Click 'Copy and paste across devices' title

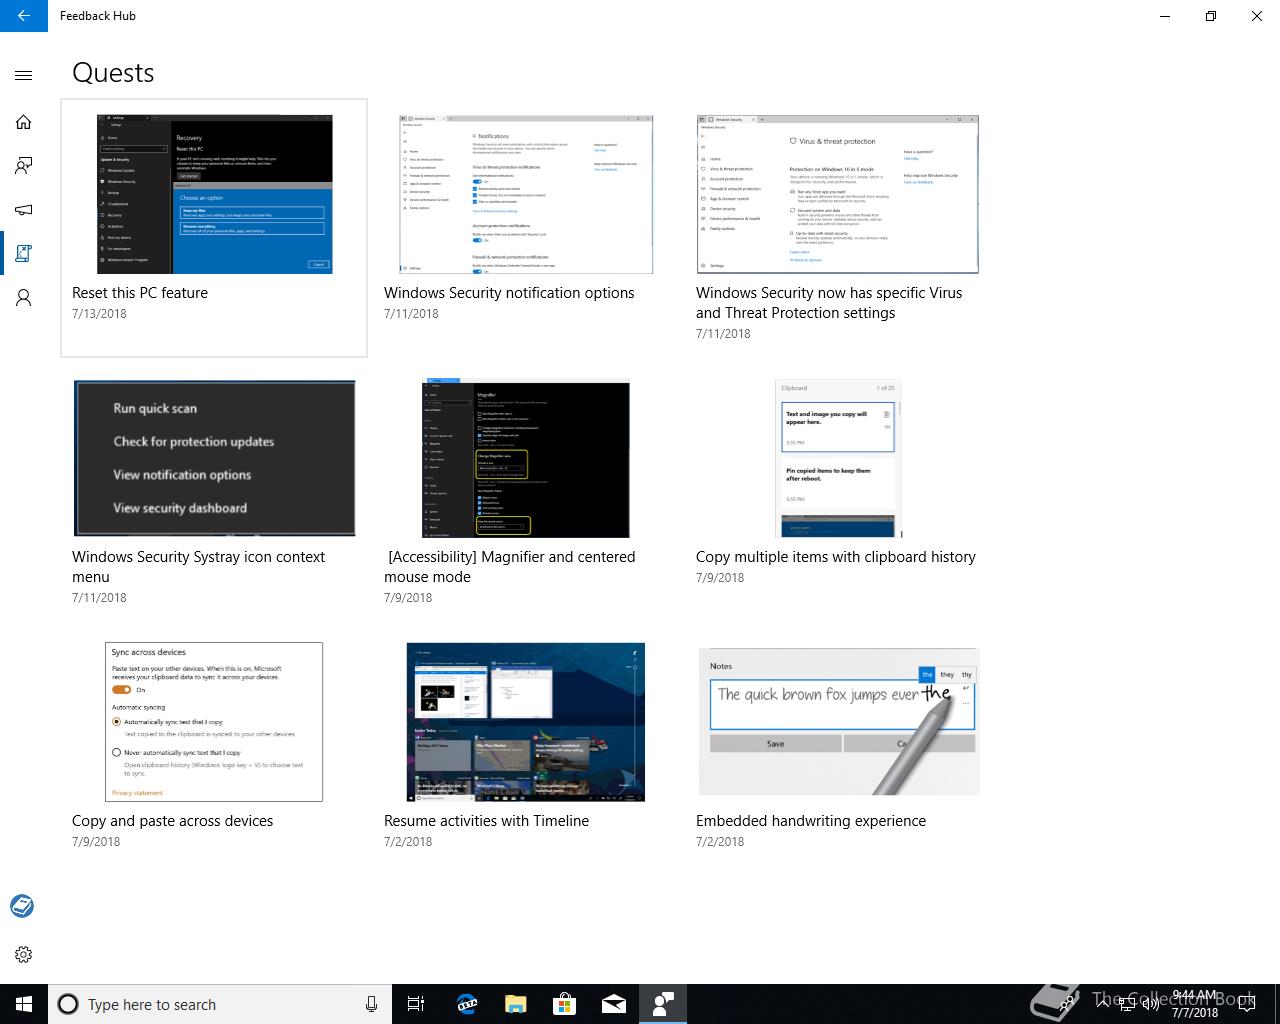click(x=172, y=821)
